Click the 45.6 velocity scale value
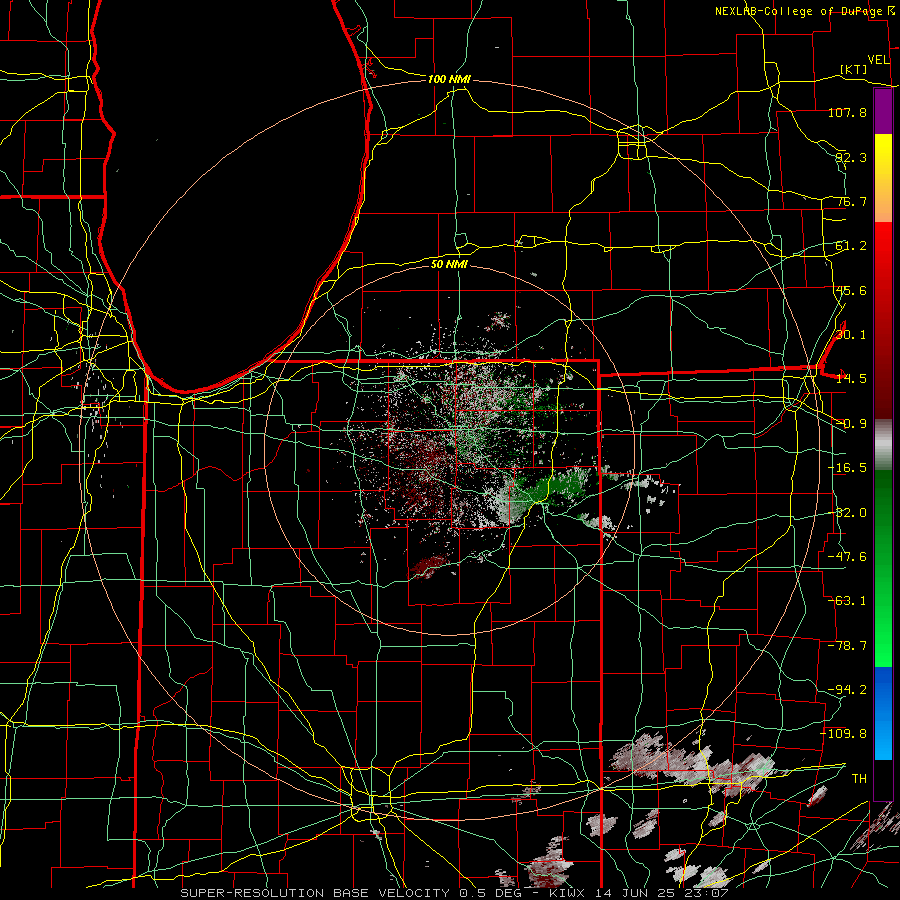The image size is (900, 900). pyautogui.click(x=851, y=290)
